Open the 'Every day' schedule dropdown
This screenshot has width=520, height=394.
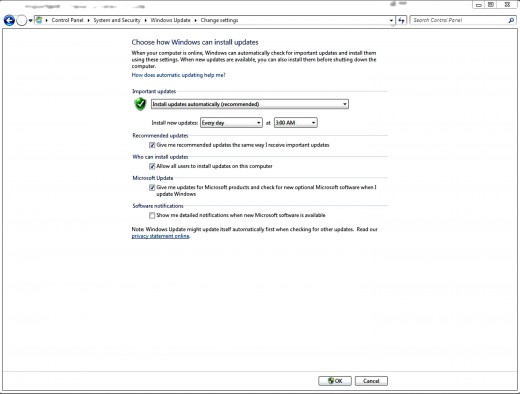click(231, 123)
